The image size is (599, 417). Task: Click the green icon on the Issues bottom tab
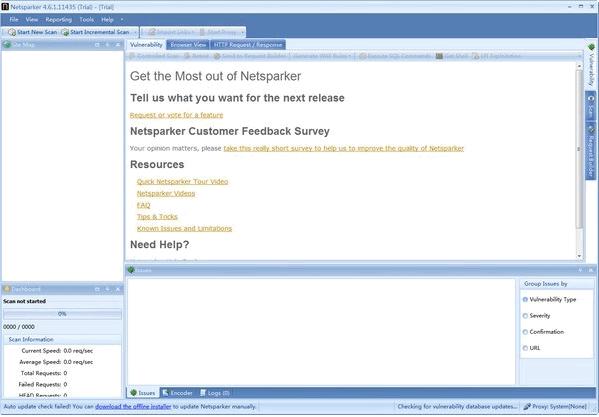click(x=133, y=393)
